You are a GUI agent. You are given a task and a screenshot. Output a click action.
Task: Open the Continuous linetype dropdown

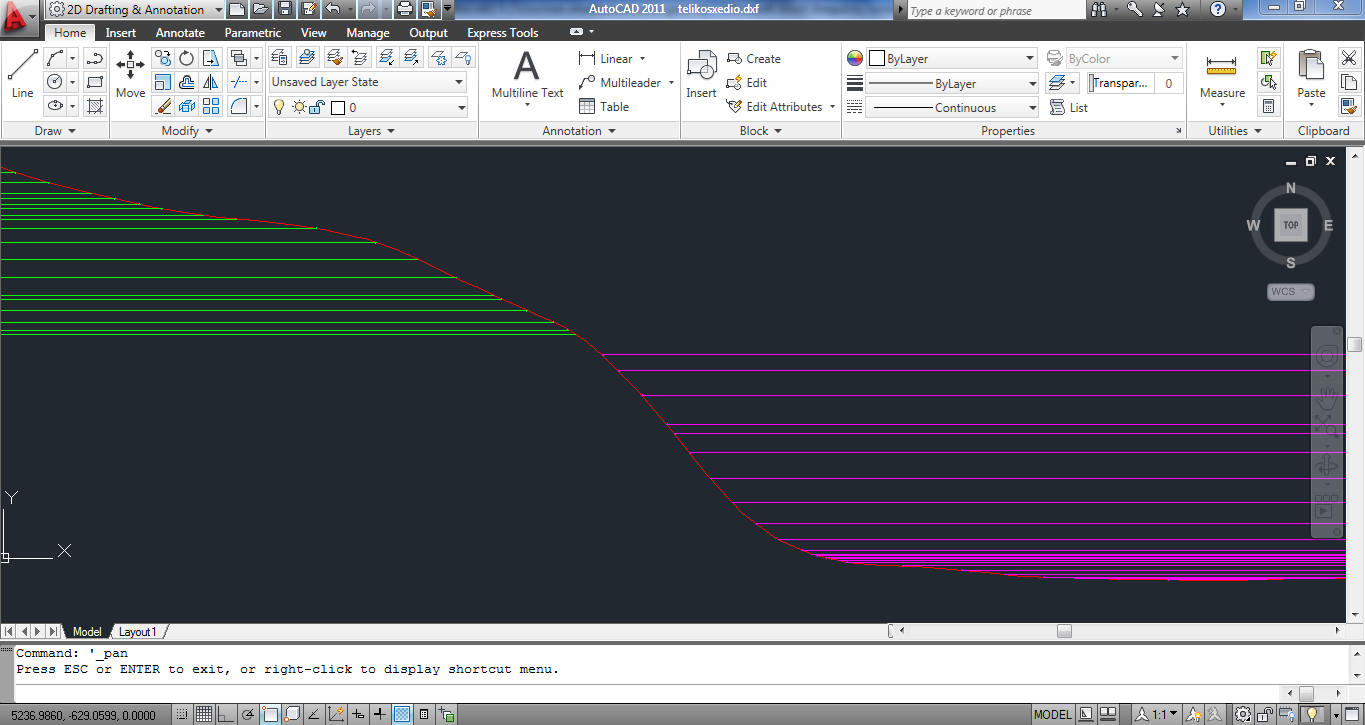point(952,107)
